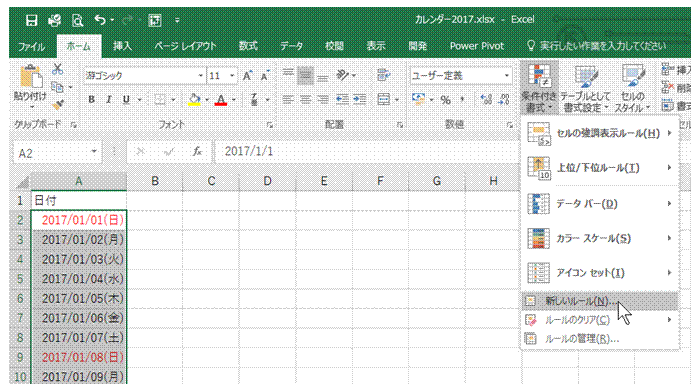698x389 pixels.
Task: Click the Undo arrow in the quick access toolbar
Action: tap(100, 20)
